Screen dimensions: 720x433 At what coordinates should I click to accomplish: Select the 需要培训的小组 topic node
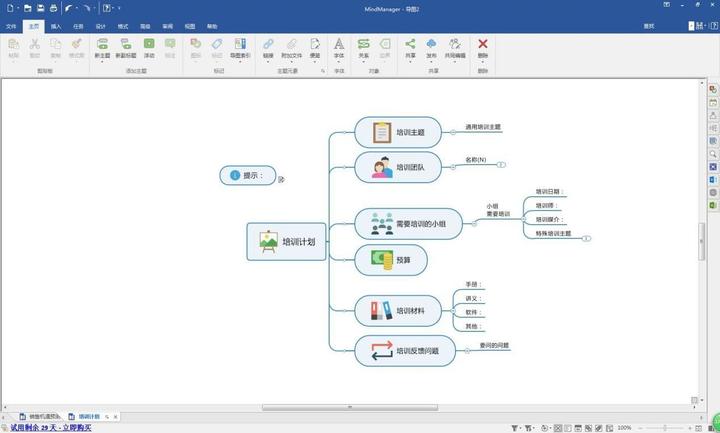coord(409,224)
